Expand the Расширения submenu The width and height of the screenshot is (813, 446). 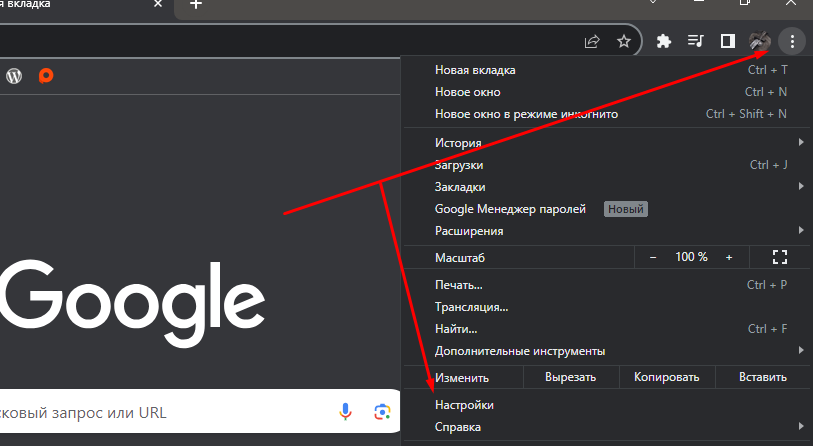(x=607, y=231)
